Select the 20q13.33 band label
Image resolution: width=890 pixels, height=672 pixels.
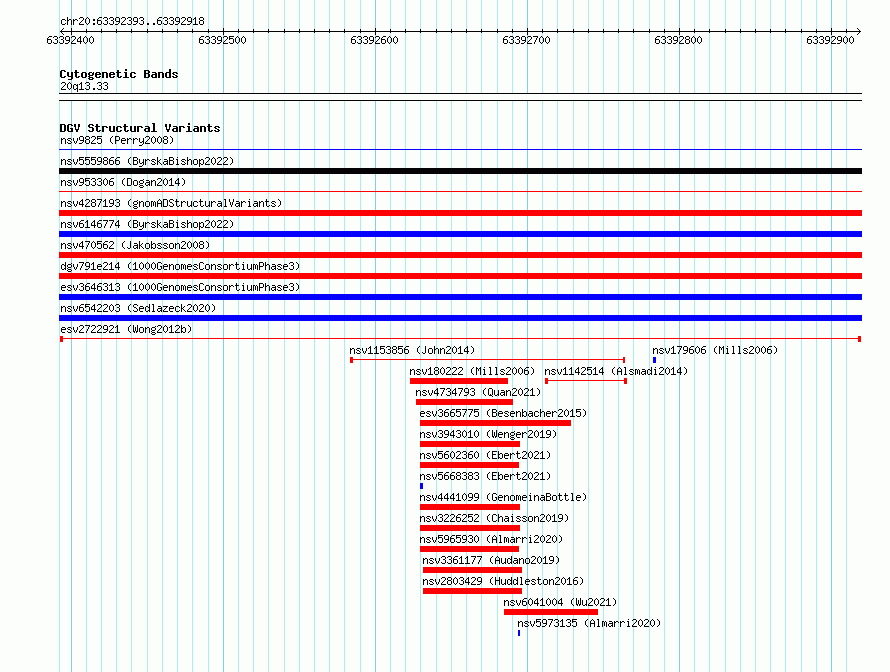point(84,86)
